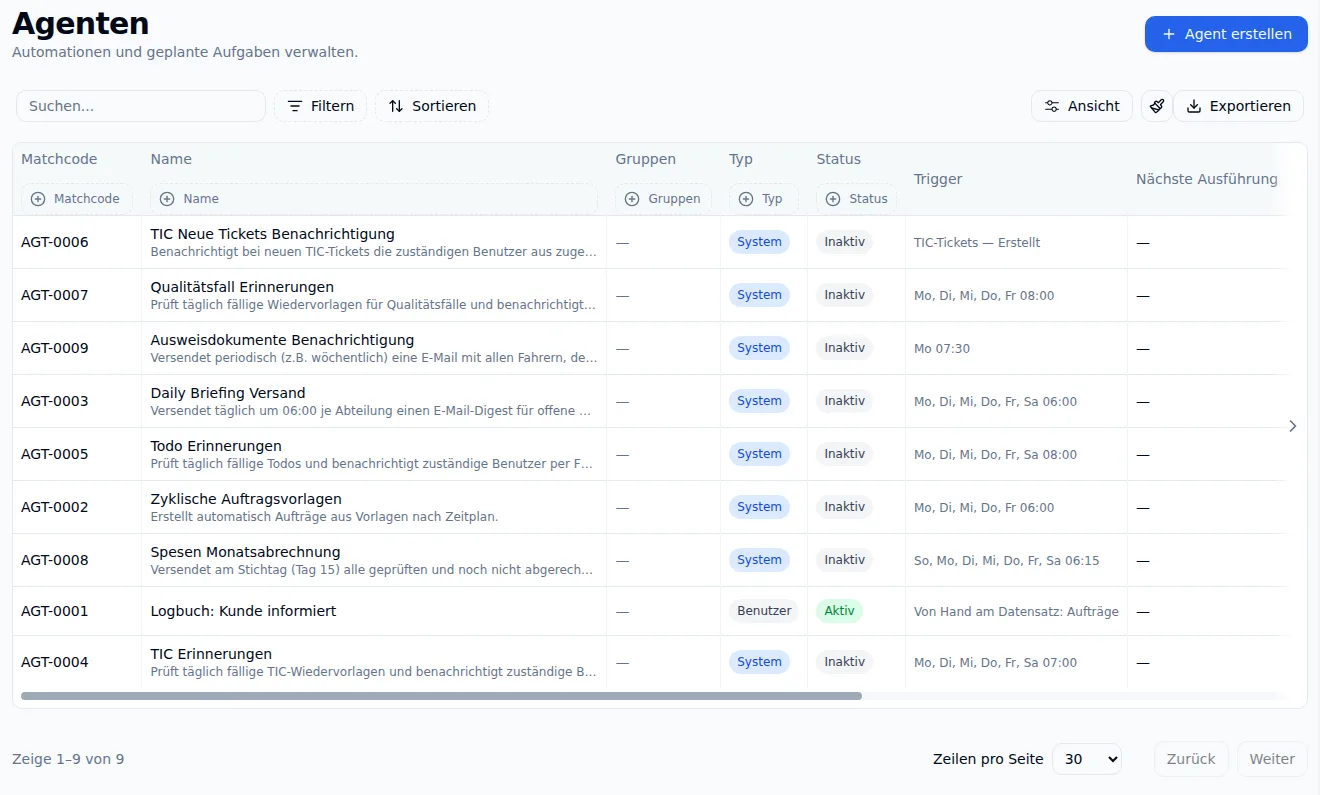Image resolution: width=1320 pixels, height=795 pixels.
Task: Click the Zurück pagination button
Action: (1191, 759)
